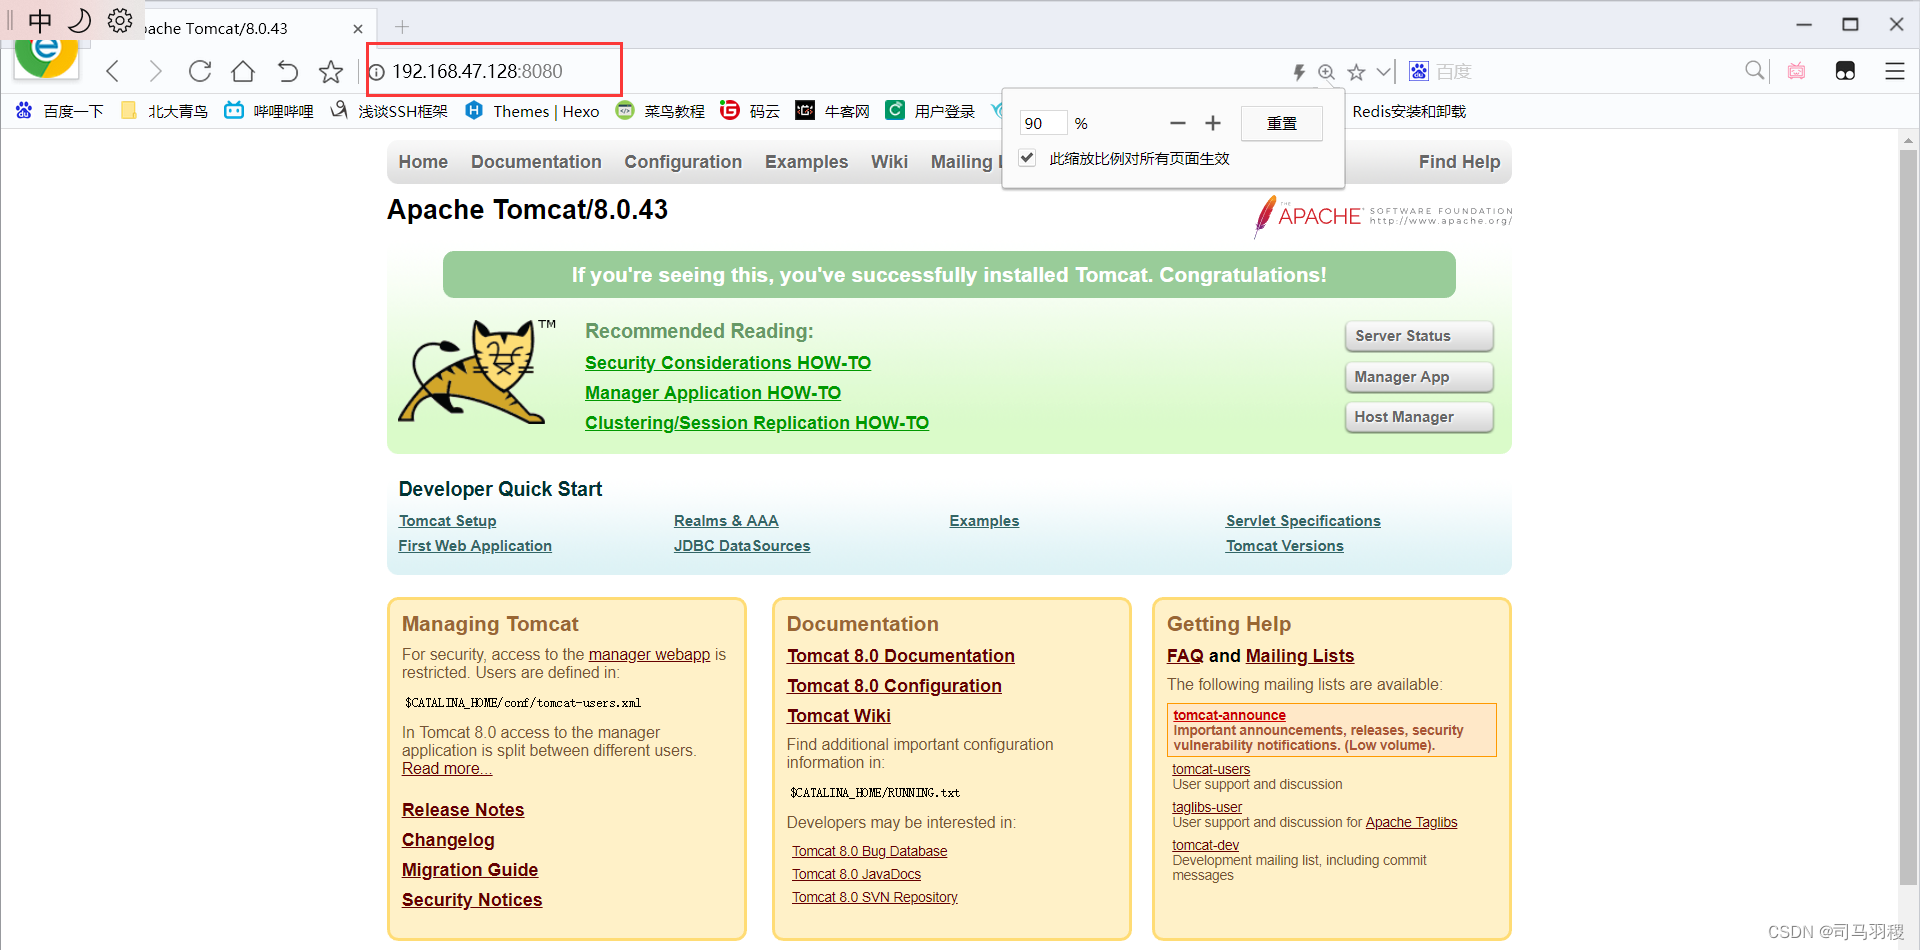Click the lightning speed mode icon
The width and height of the screenshot is (1920, 950).
coord(1298,72)
